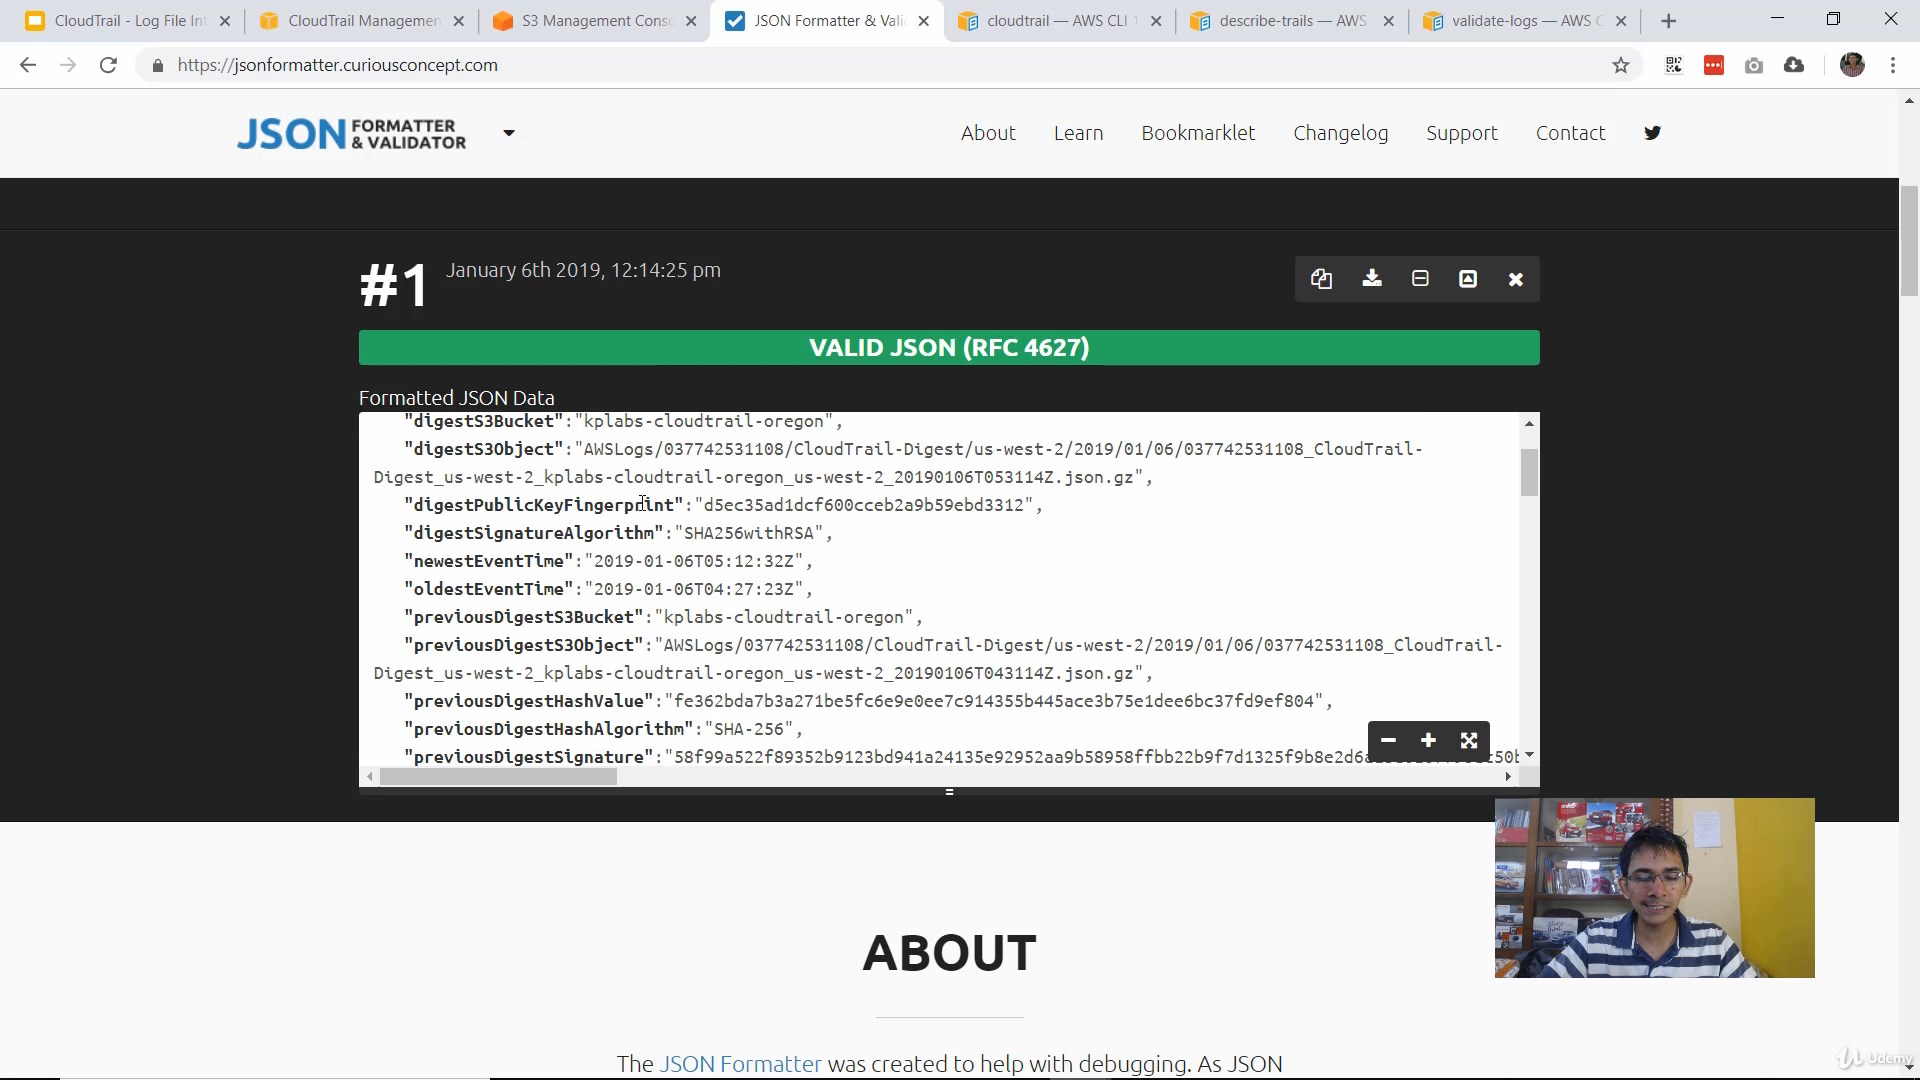Switch to describe-trails — AWS tab
The image size is (1920, 1080).
(x=1293, y=21)
